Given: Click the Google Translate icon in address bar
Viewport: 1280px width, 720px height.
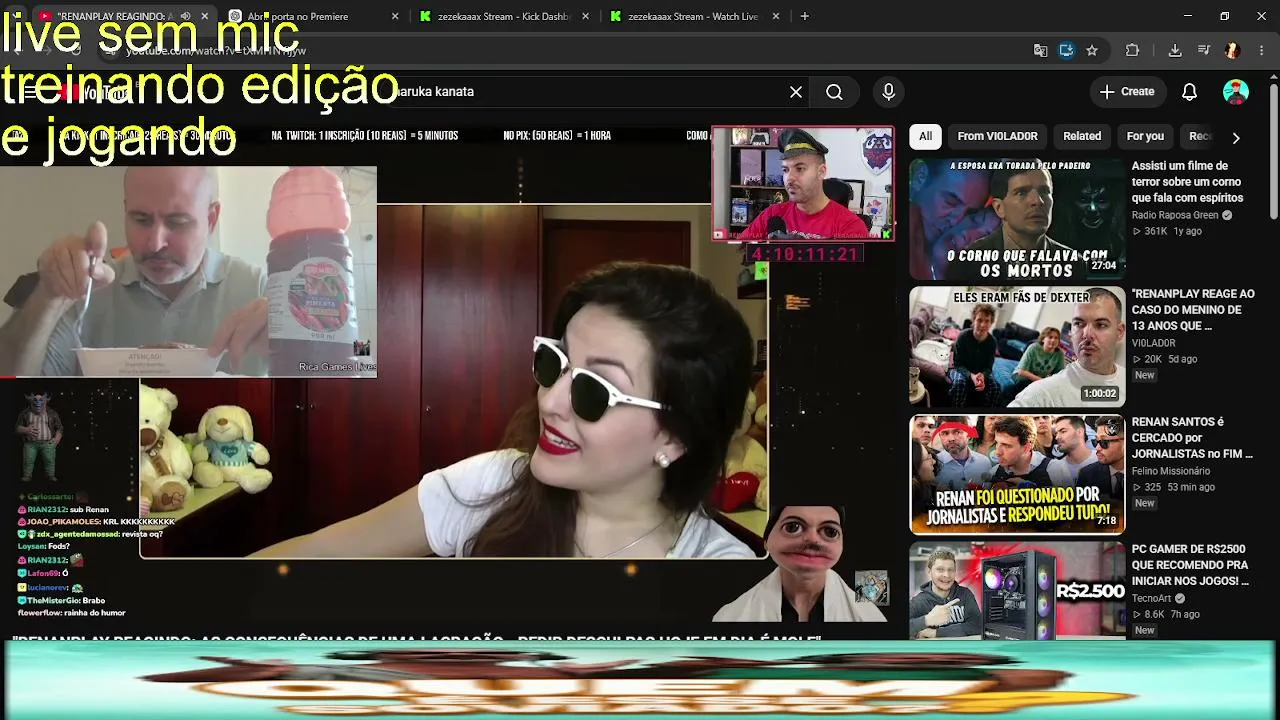Looking at the screenshot, I should pyautogui.click(x=1041, y=50).
